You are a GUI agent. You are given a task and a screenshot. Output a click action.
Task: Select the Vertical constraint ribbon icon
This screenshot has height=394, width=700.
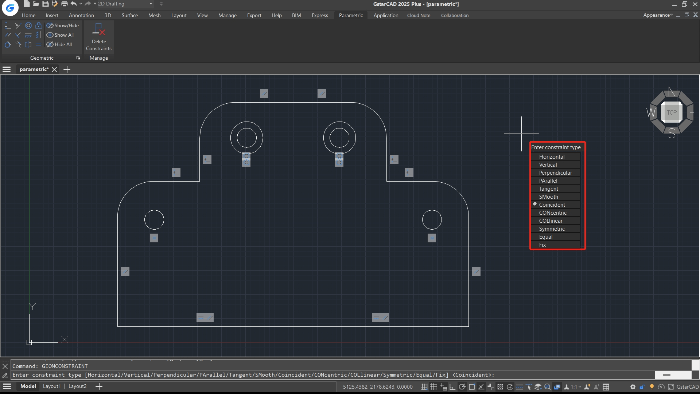pyautogui.click(x=38, y=35)
